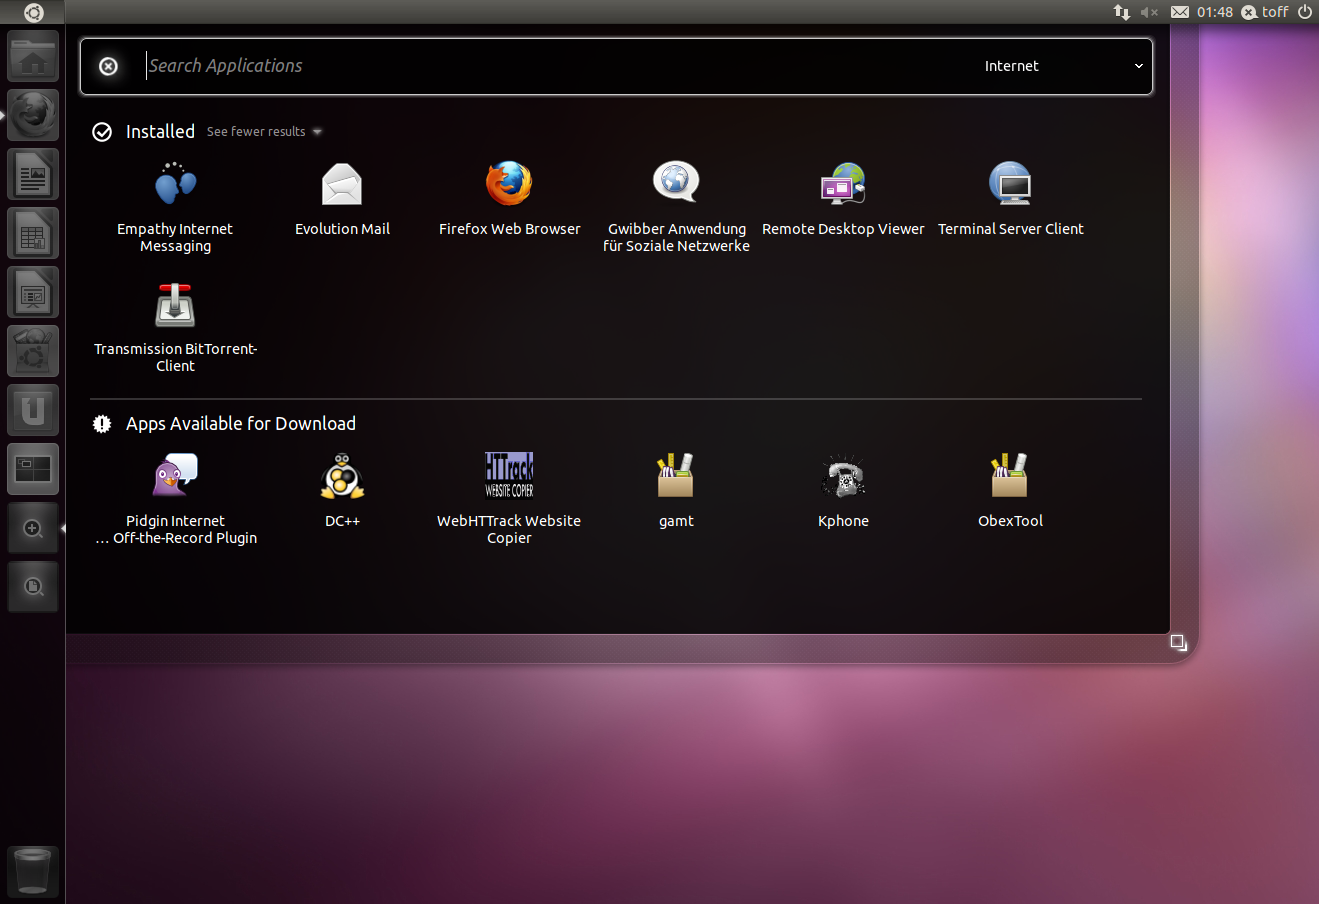Open the mail indicator menu
This screenshot has height=904, width=1319.
(1180, 12)
